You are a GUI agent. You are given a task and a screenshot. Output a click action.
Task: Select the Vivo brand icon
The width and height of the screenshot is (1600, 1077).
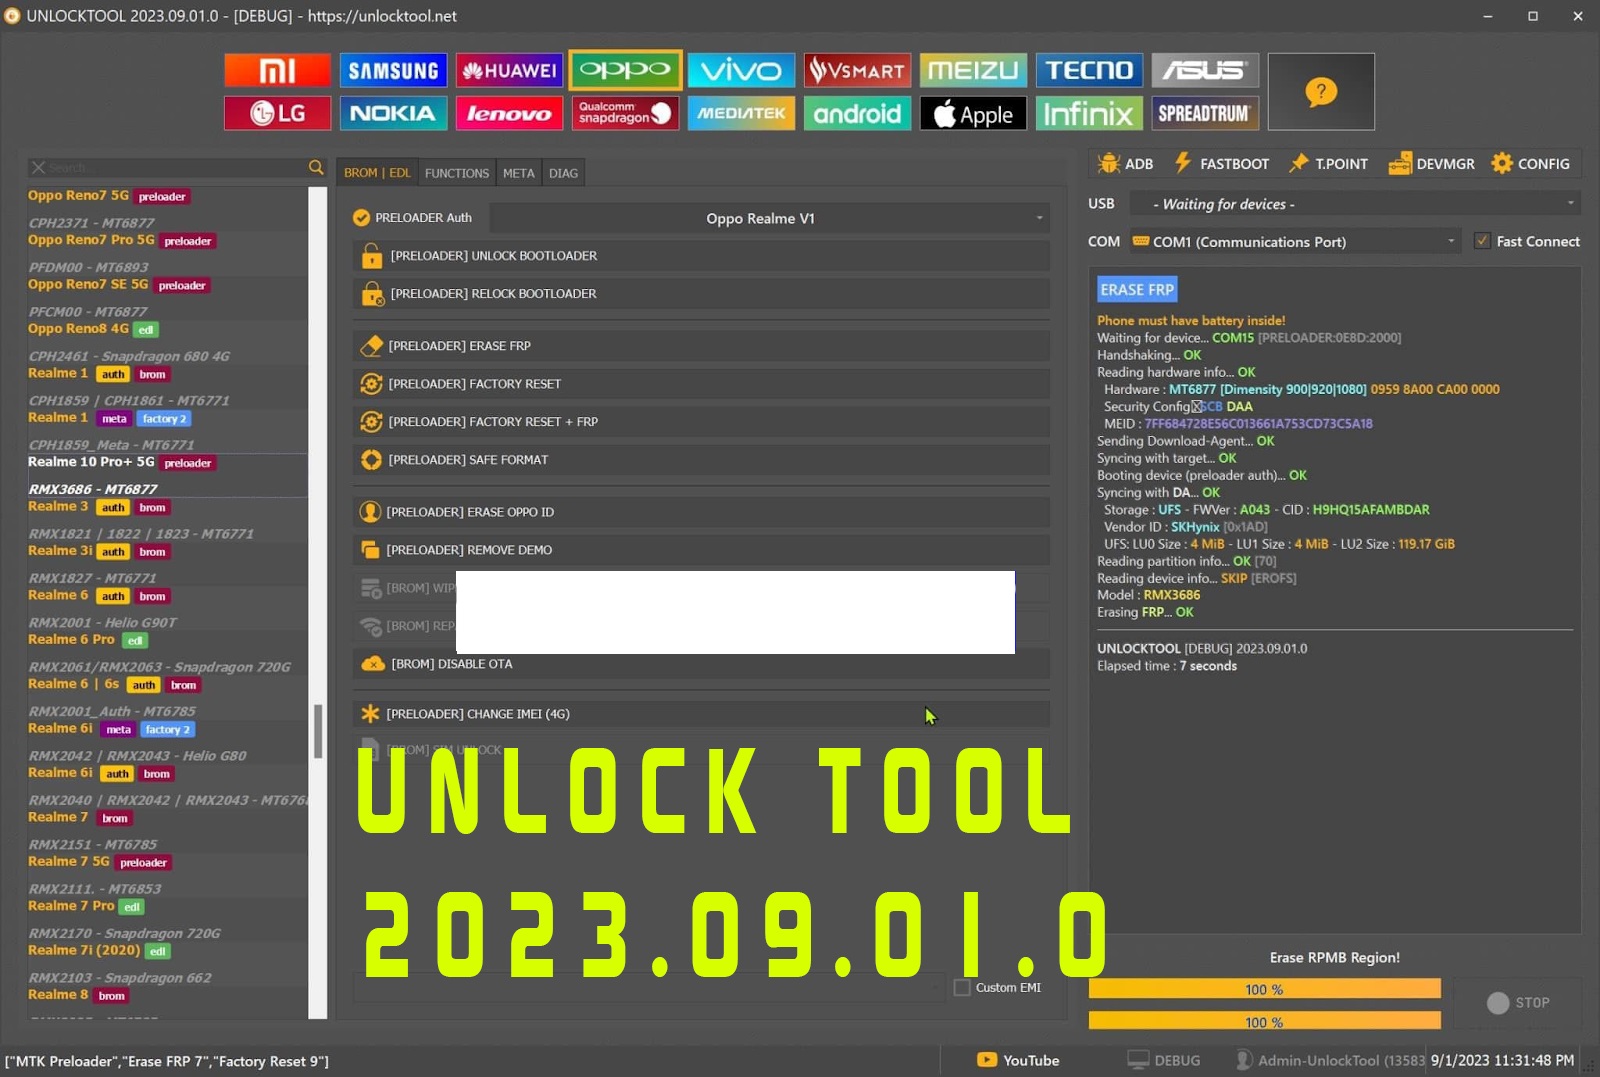point(741,70)
